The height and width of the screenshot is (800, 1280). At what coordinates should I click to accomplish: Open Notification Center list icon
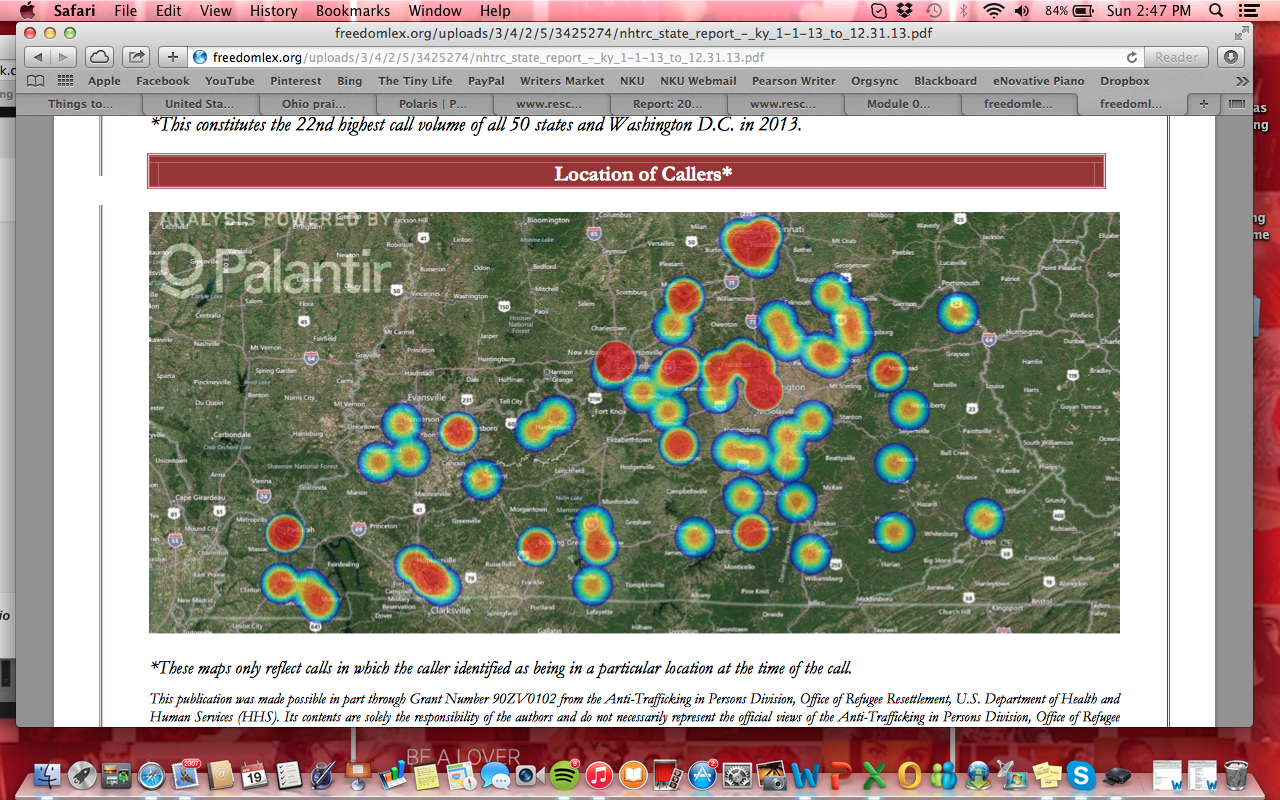tap(1250, 11)
